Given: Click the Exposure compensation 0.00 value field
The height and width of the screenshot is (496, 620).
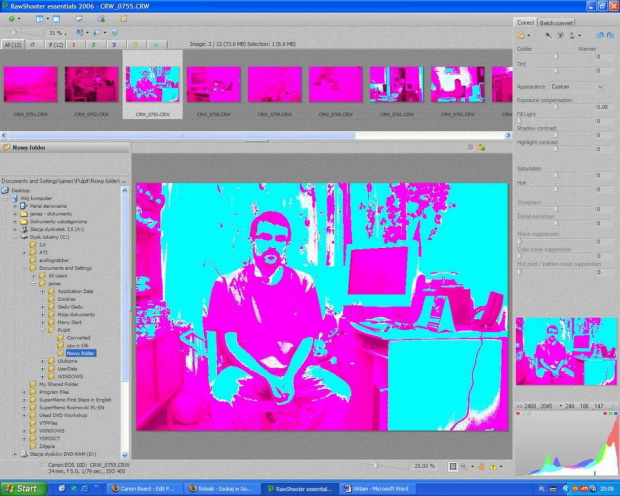Looking at the screenshot, I should pos(604,107).
